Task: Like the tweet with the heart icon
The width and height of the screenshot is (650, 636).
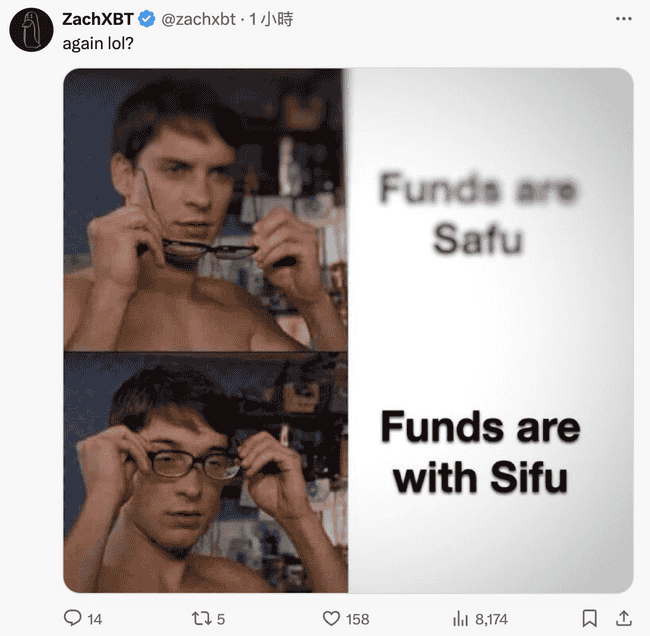Action: coord(331,619)
